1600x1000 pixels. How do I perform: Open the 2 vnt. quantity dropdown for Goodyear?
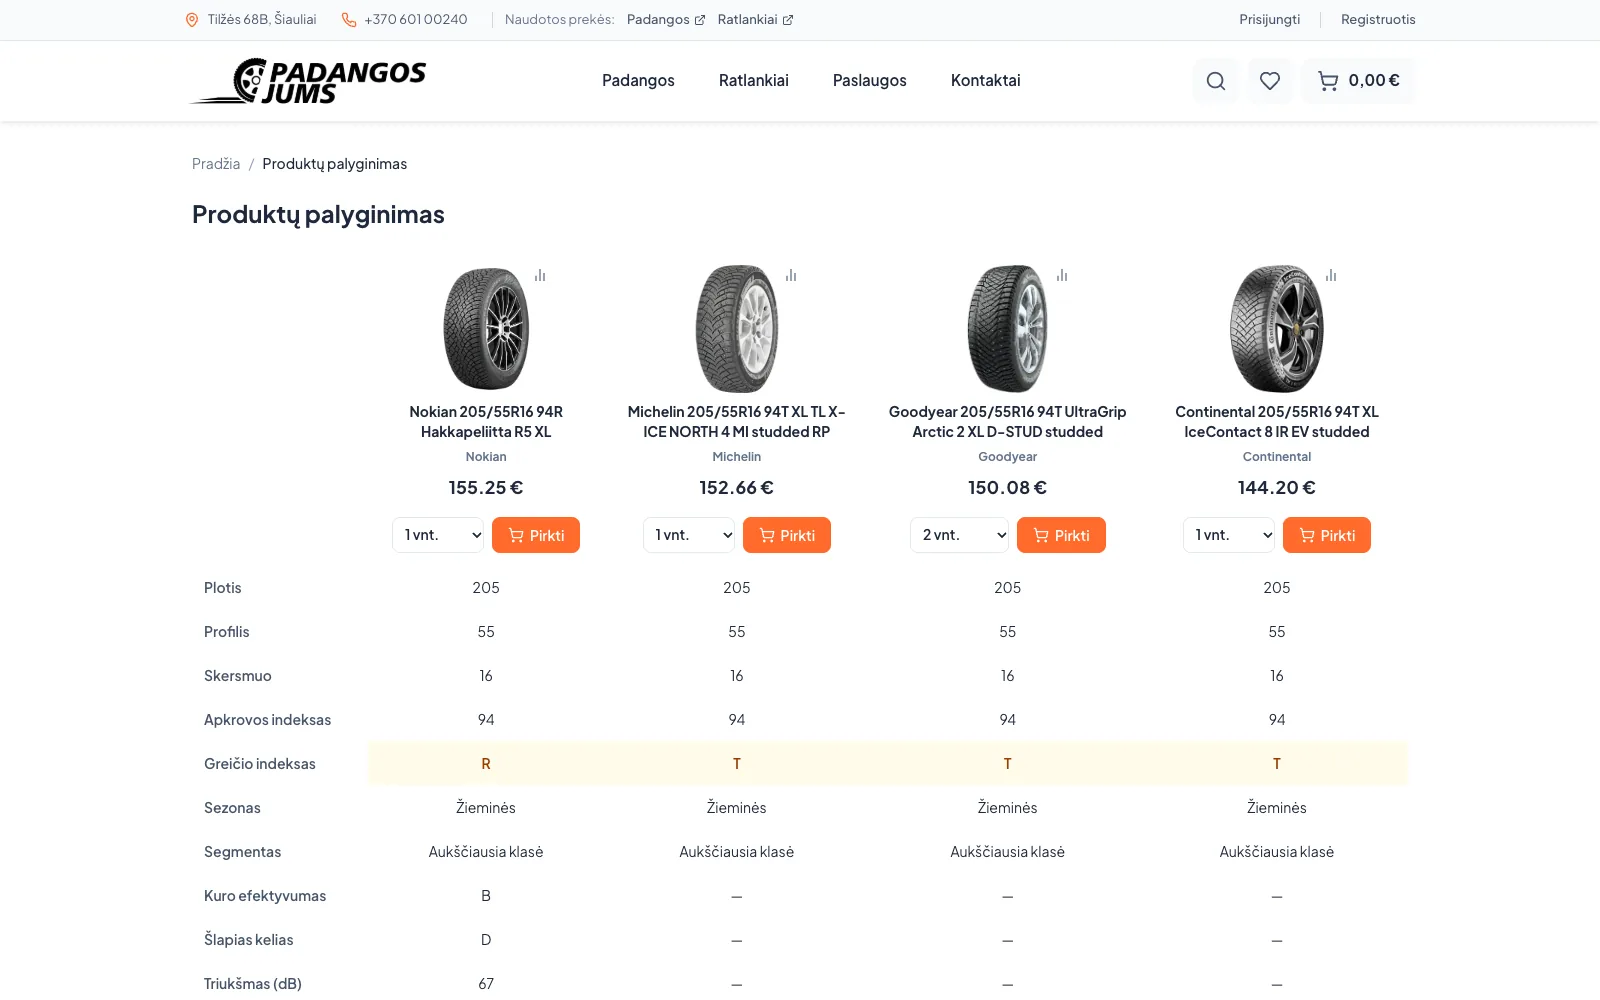point(960,535)
